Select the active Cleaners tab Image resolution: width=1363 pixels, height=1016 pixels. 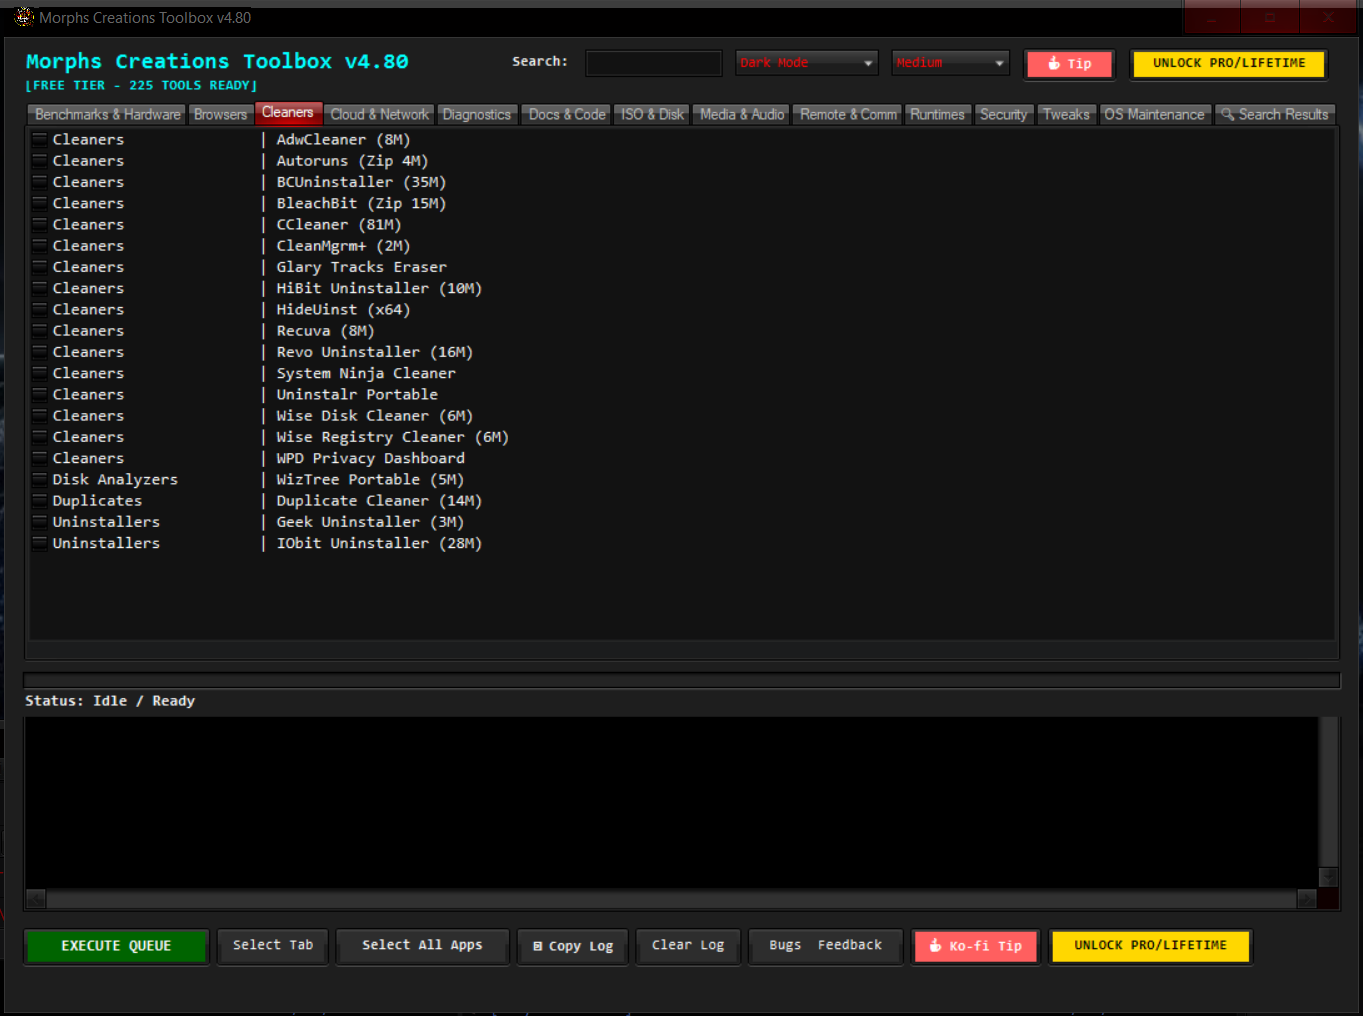coord(288,113)
